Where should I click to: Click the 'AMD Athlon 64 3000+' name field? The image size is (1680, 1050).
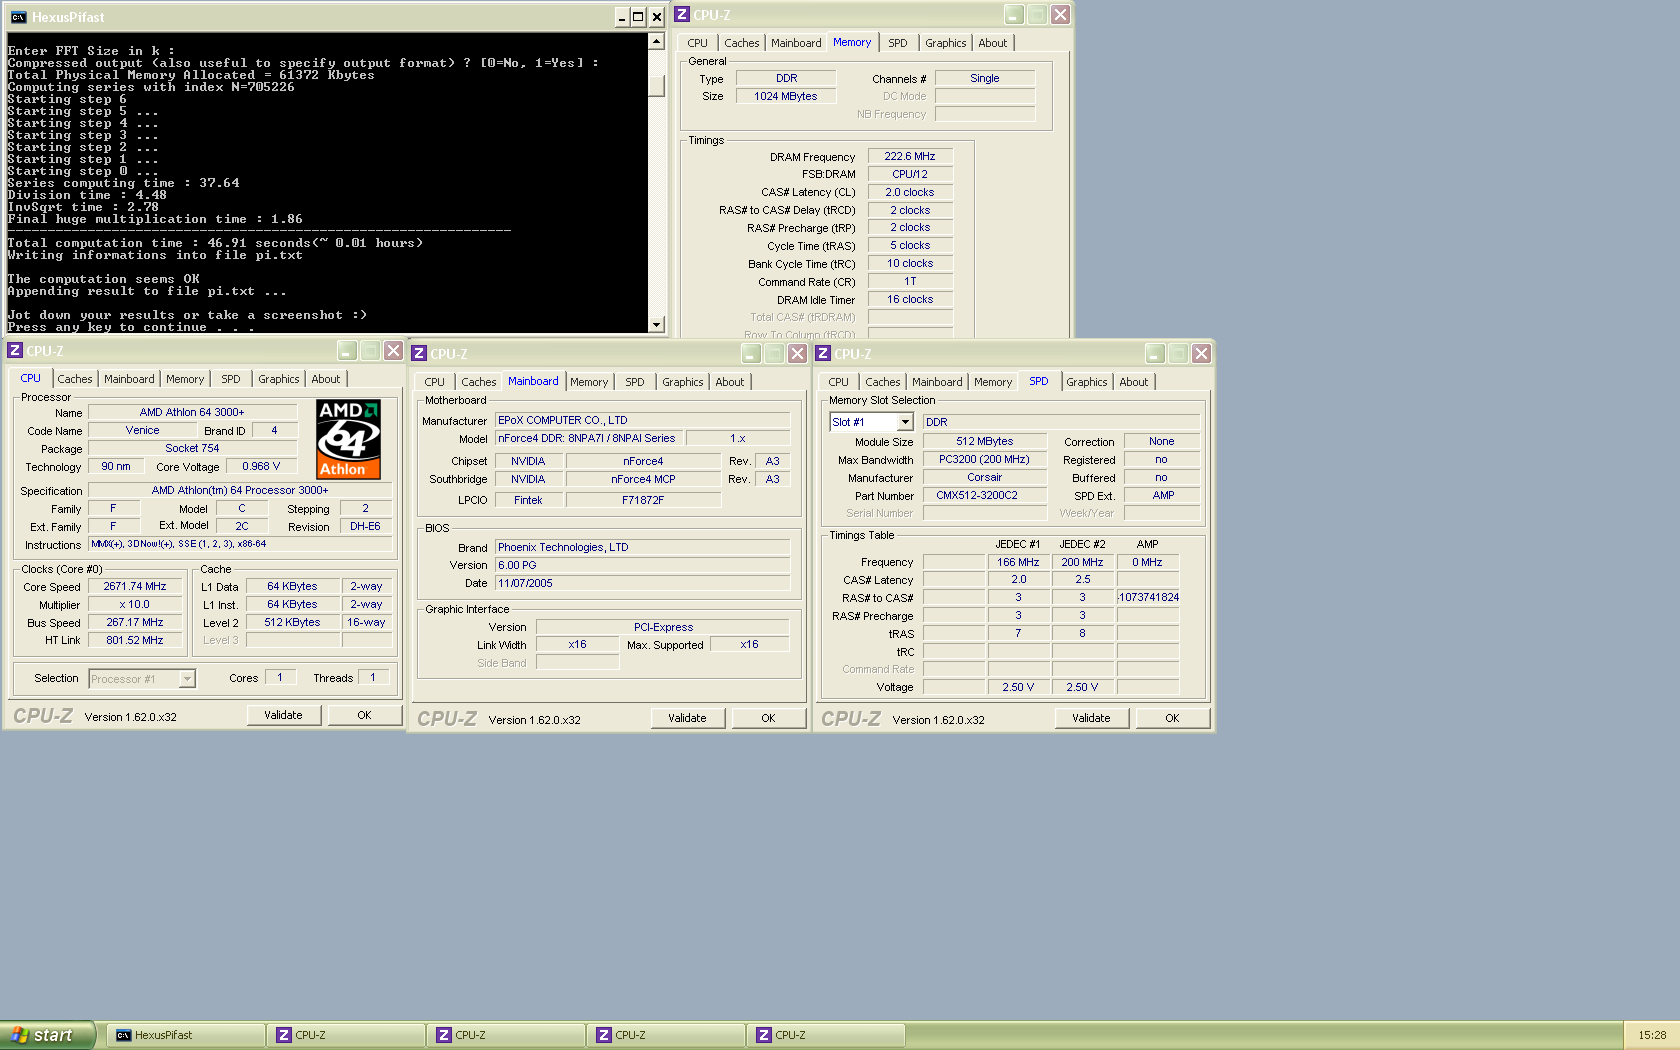tap(192, 412)
